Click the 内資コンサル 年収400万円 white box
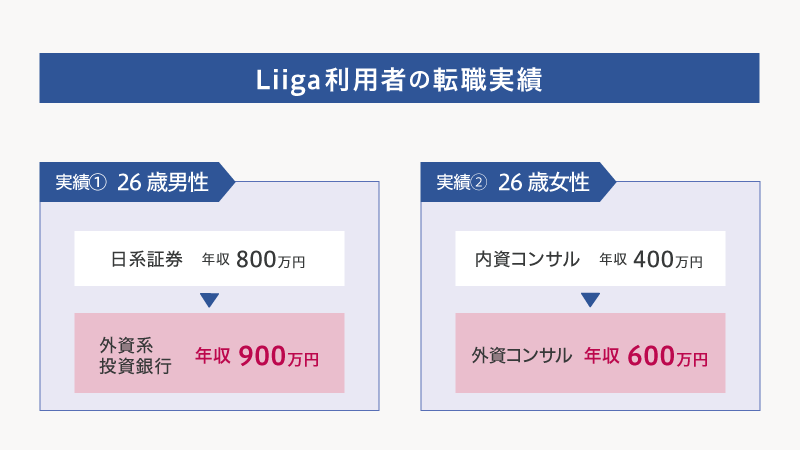 click(590, 259)
